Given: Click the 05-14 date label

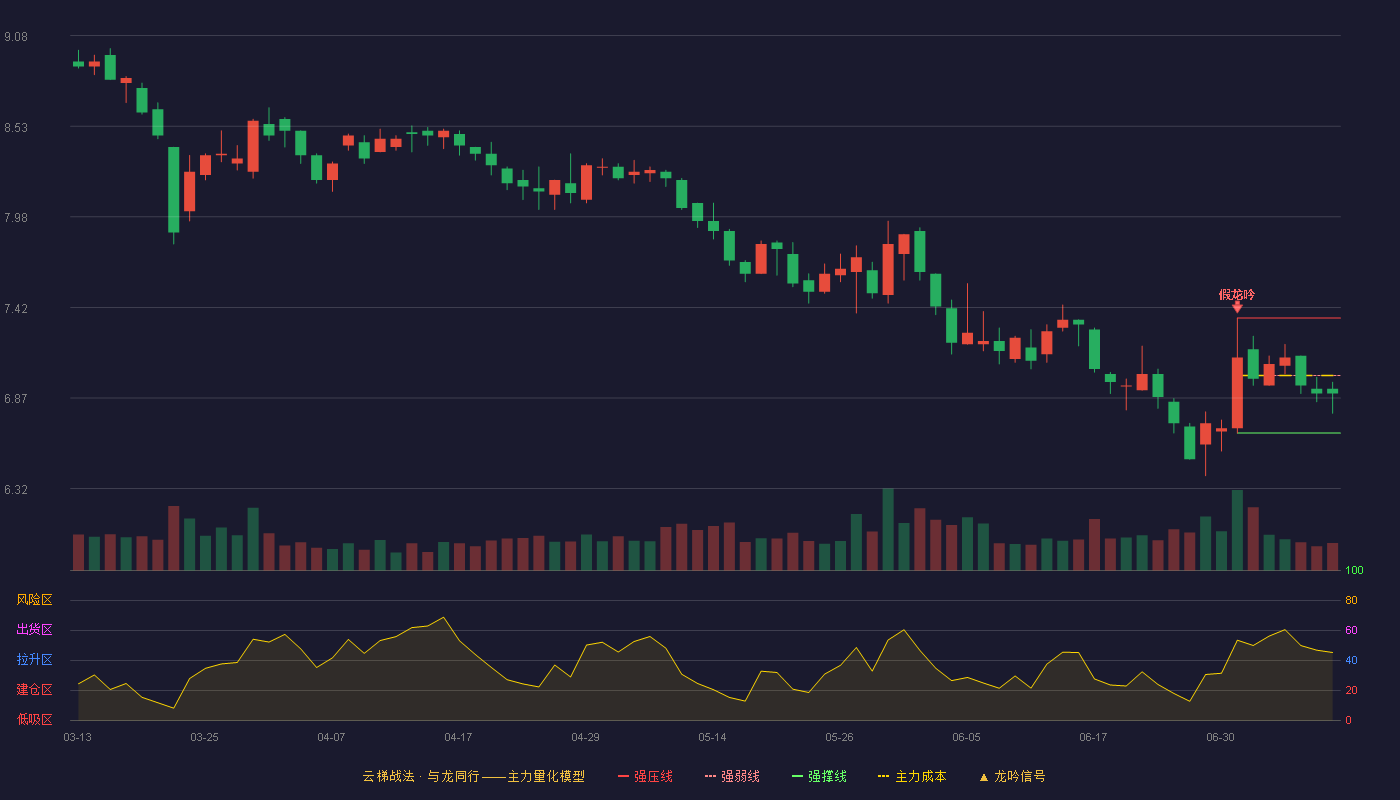Looking at the screenshot, I should [x=712, y=737].
